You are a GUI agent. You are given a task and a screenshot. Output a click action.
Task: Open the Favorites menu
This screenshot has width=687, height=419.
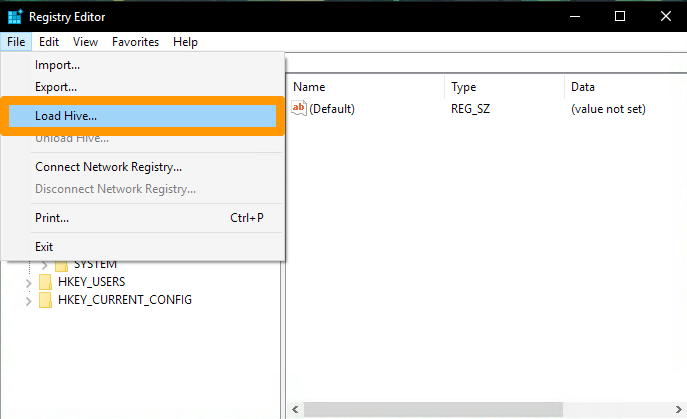(x=135, y=42)
